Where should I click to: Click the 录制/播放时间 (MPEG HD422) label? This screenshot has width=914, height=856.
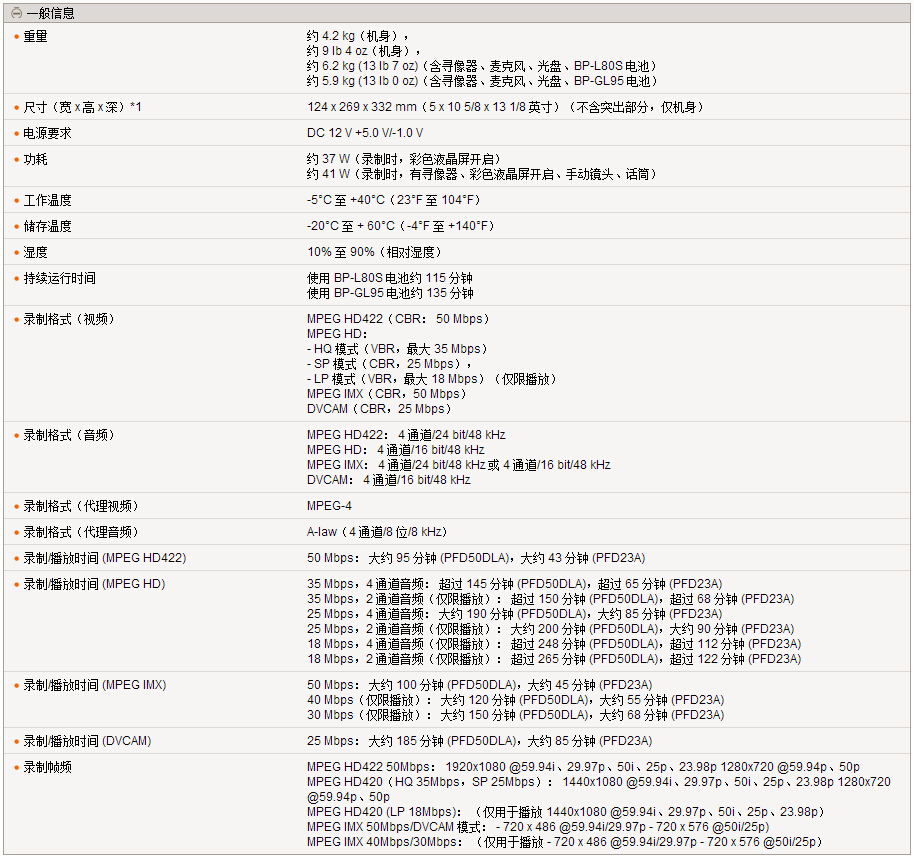(104, 558)
